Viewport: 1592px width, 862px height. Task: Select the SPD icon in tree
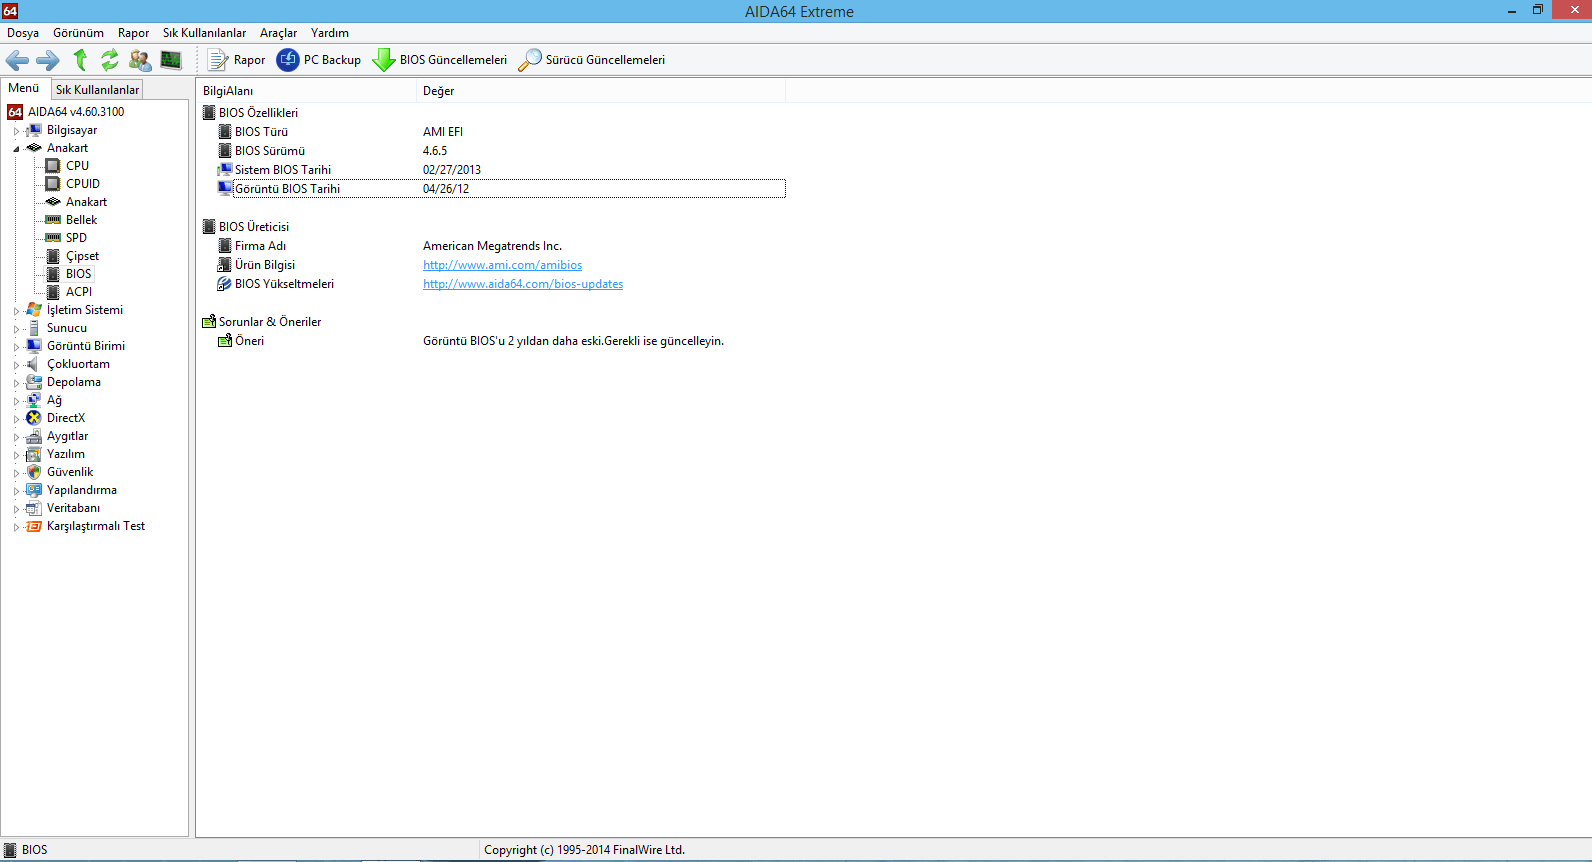click(x=54, y=238)
